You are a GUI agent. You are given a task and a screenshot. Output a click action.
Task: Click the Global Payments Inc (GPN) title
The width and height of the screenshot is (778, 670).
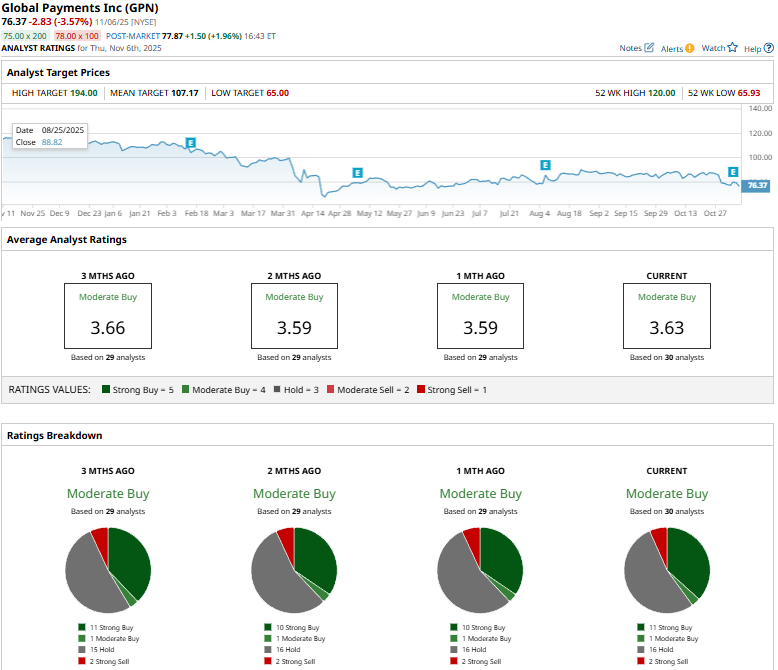pyautogui.click(x=82, y=8)
